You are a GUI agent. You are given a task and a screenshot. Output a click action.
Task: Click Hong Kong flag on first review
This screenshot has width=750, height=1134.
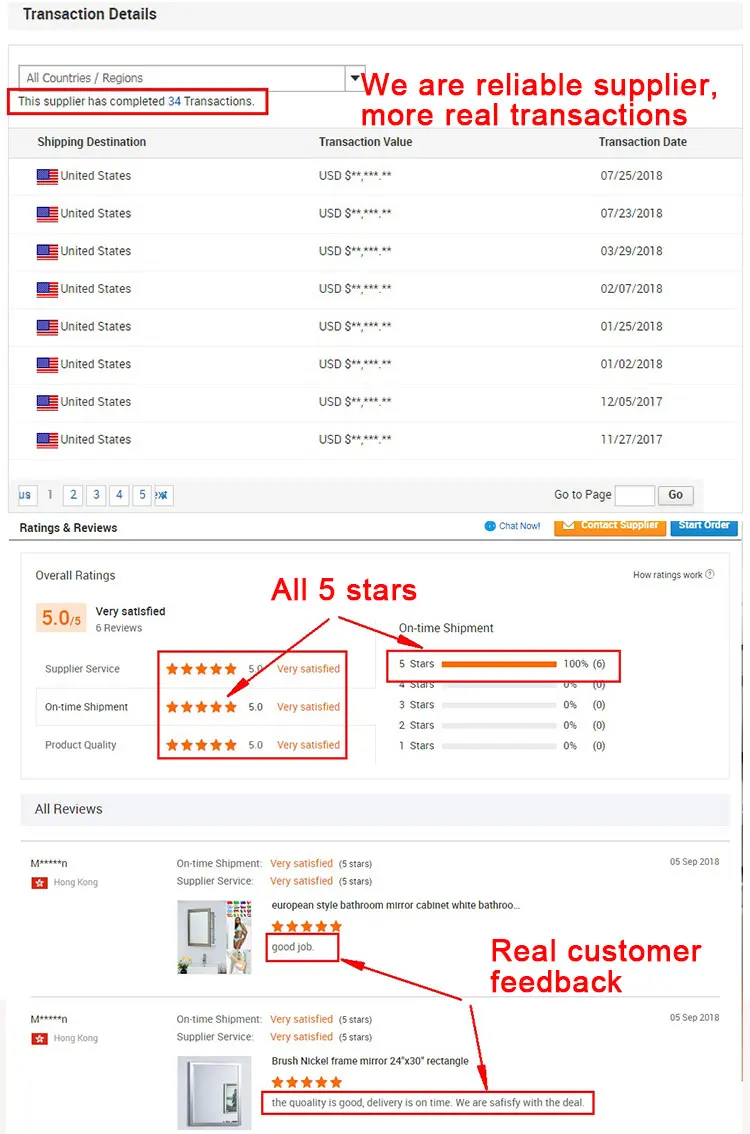pyautogui.click(x=39, y=883)
